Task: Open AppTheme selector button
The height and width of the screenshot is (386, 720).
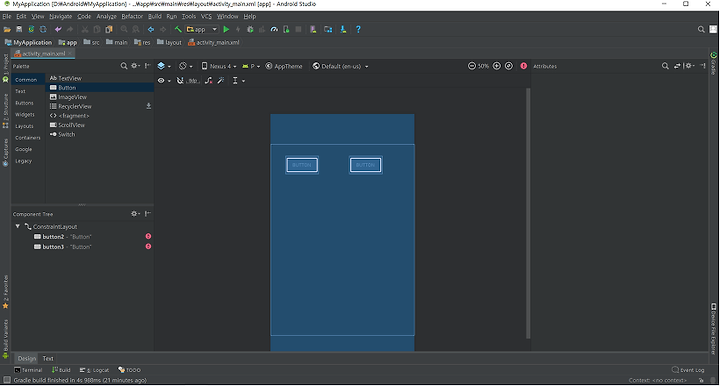Action: click(x=284, y=66)
